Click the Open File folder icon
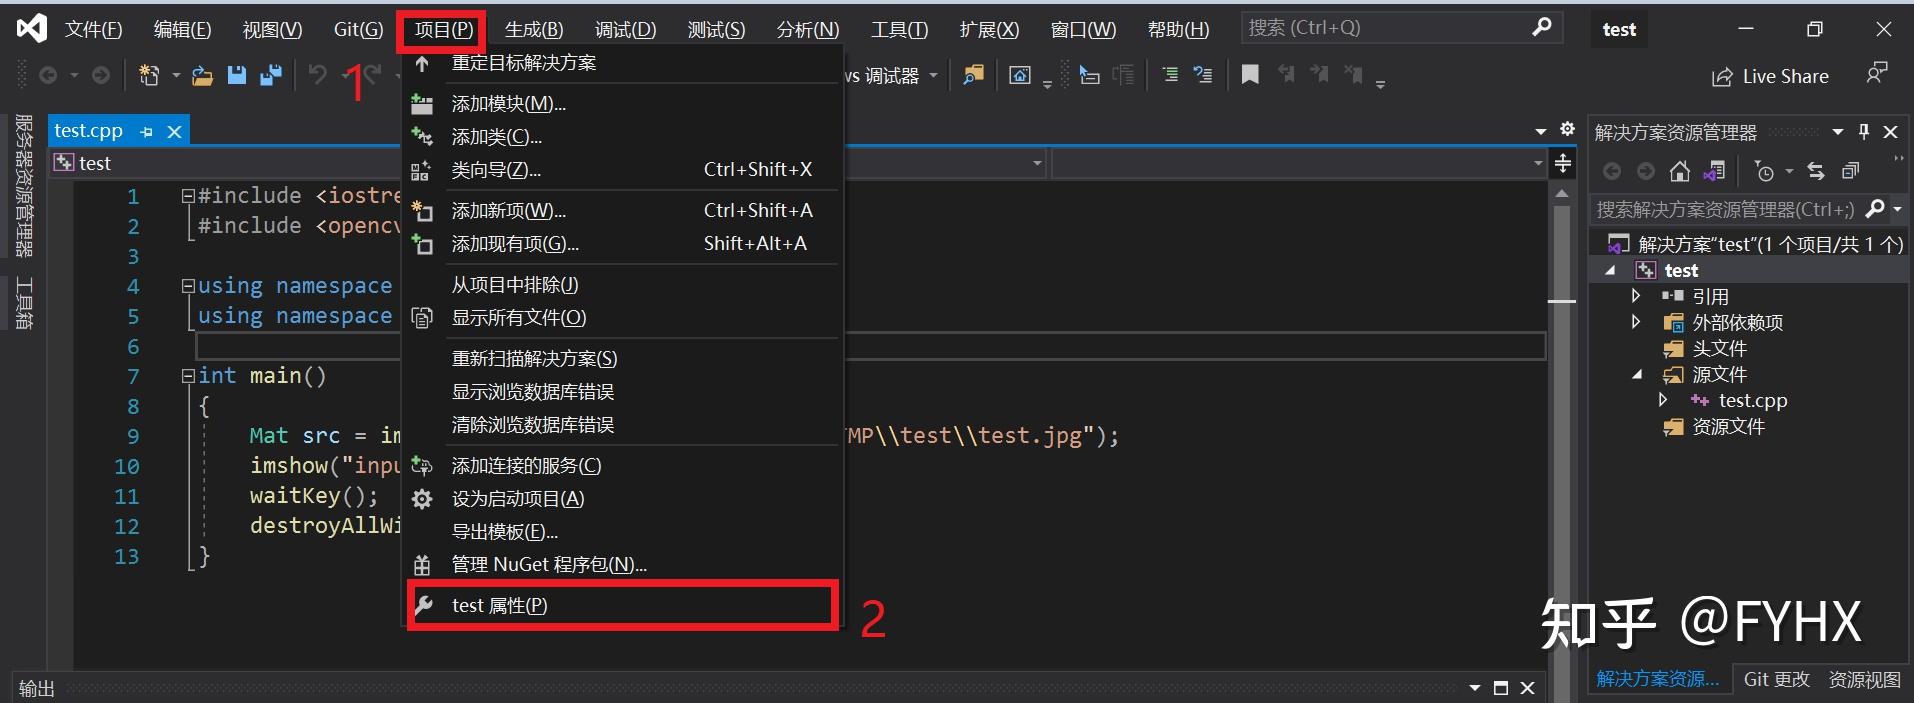The image size is (1914, 703). point(203,75)
